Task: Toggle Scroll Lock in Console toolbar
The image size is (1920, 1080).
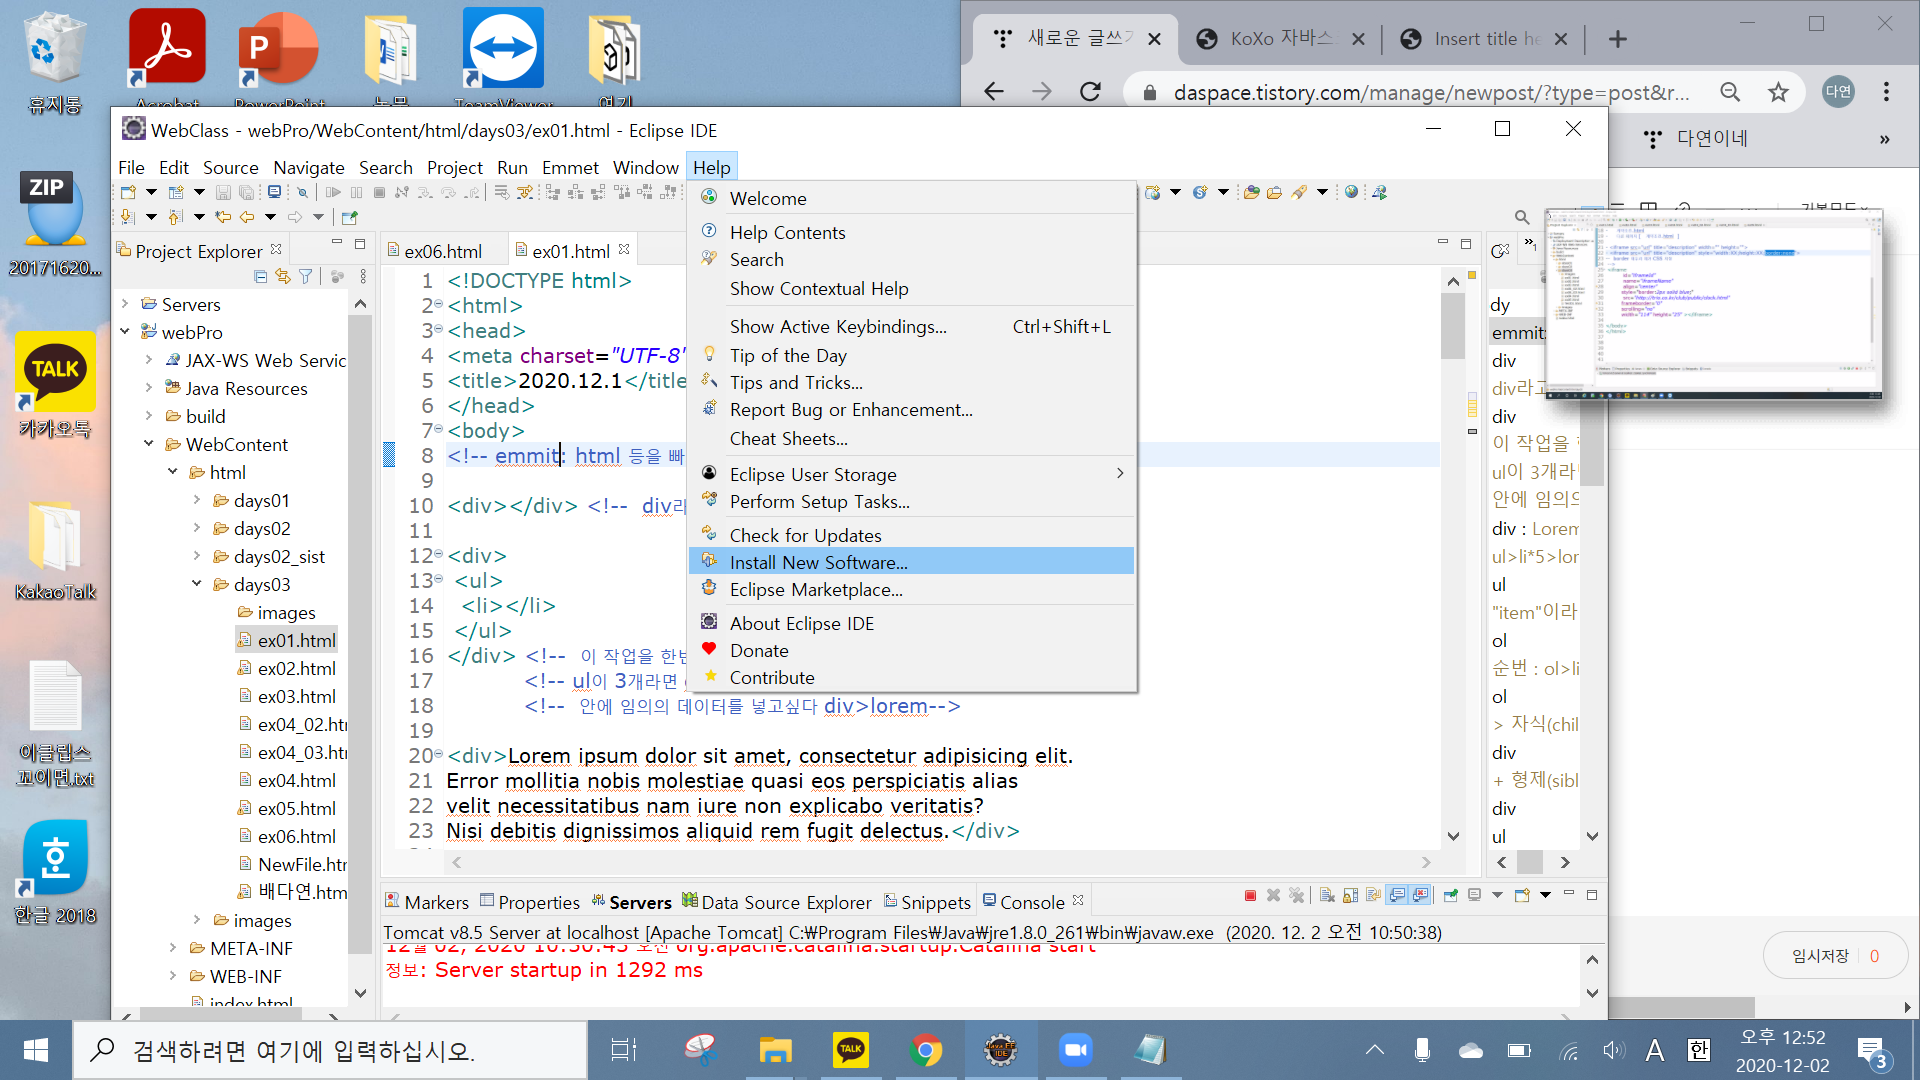Action: 1350,895
